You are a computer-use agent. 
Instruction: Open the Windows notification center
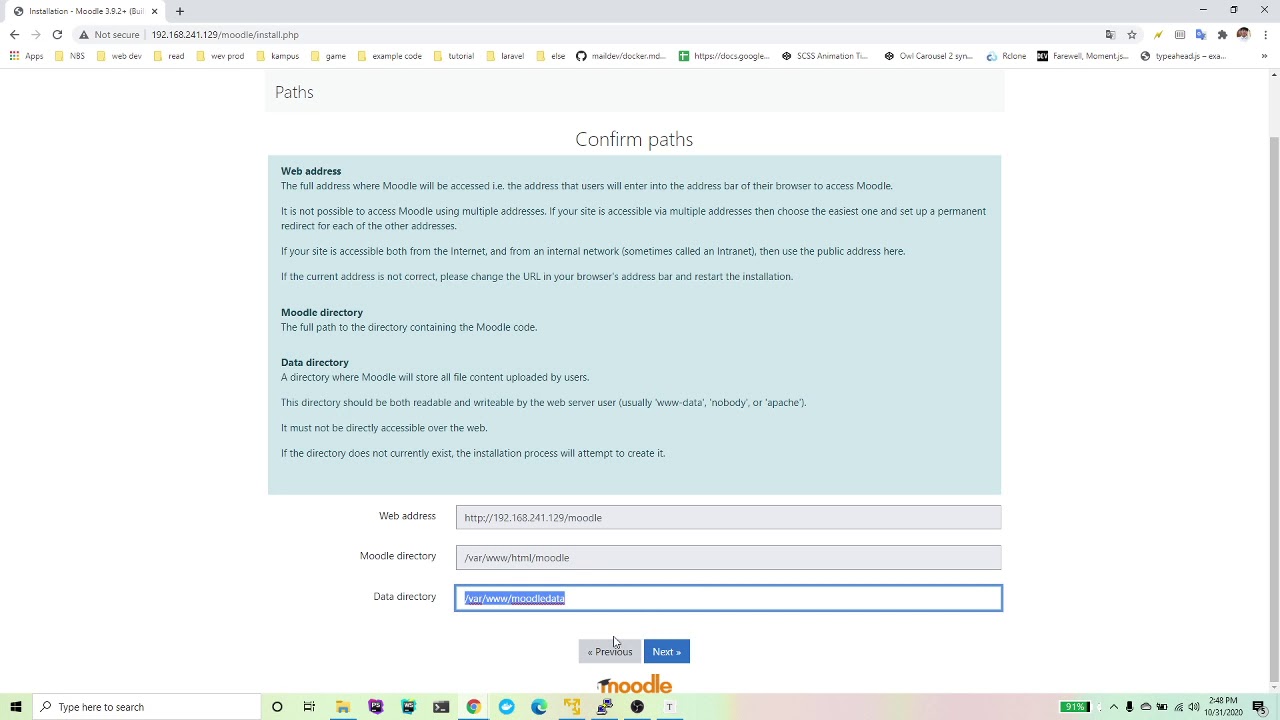click(1259, 707)
